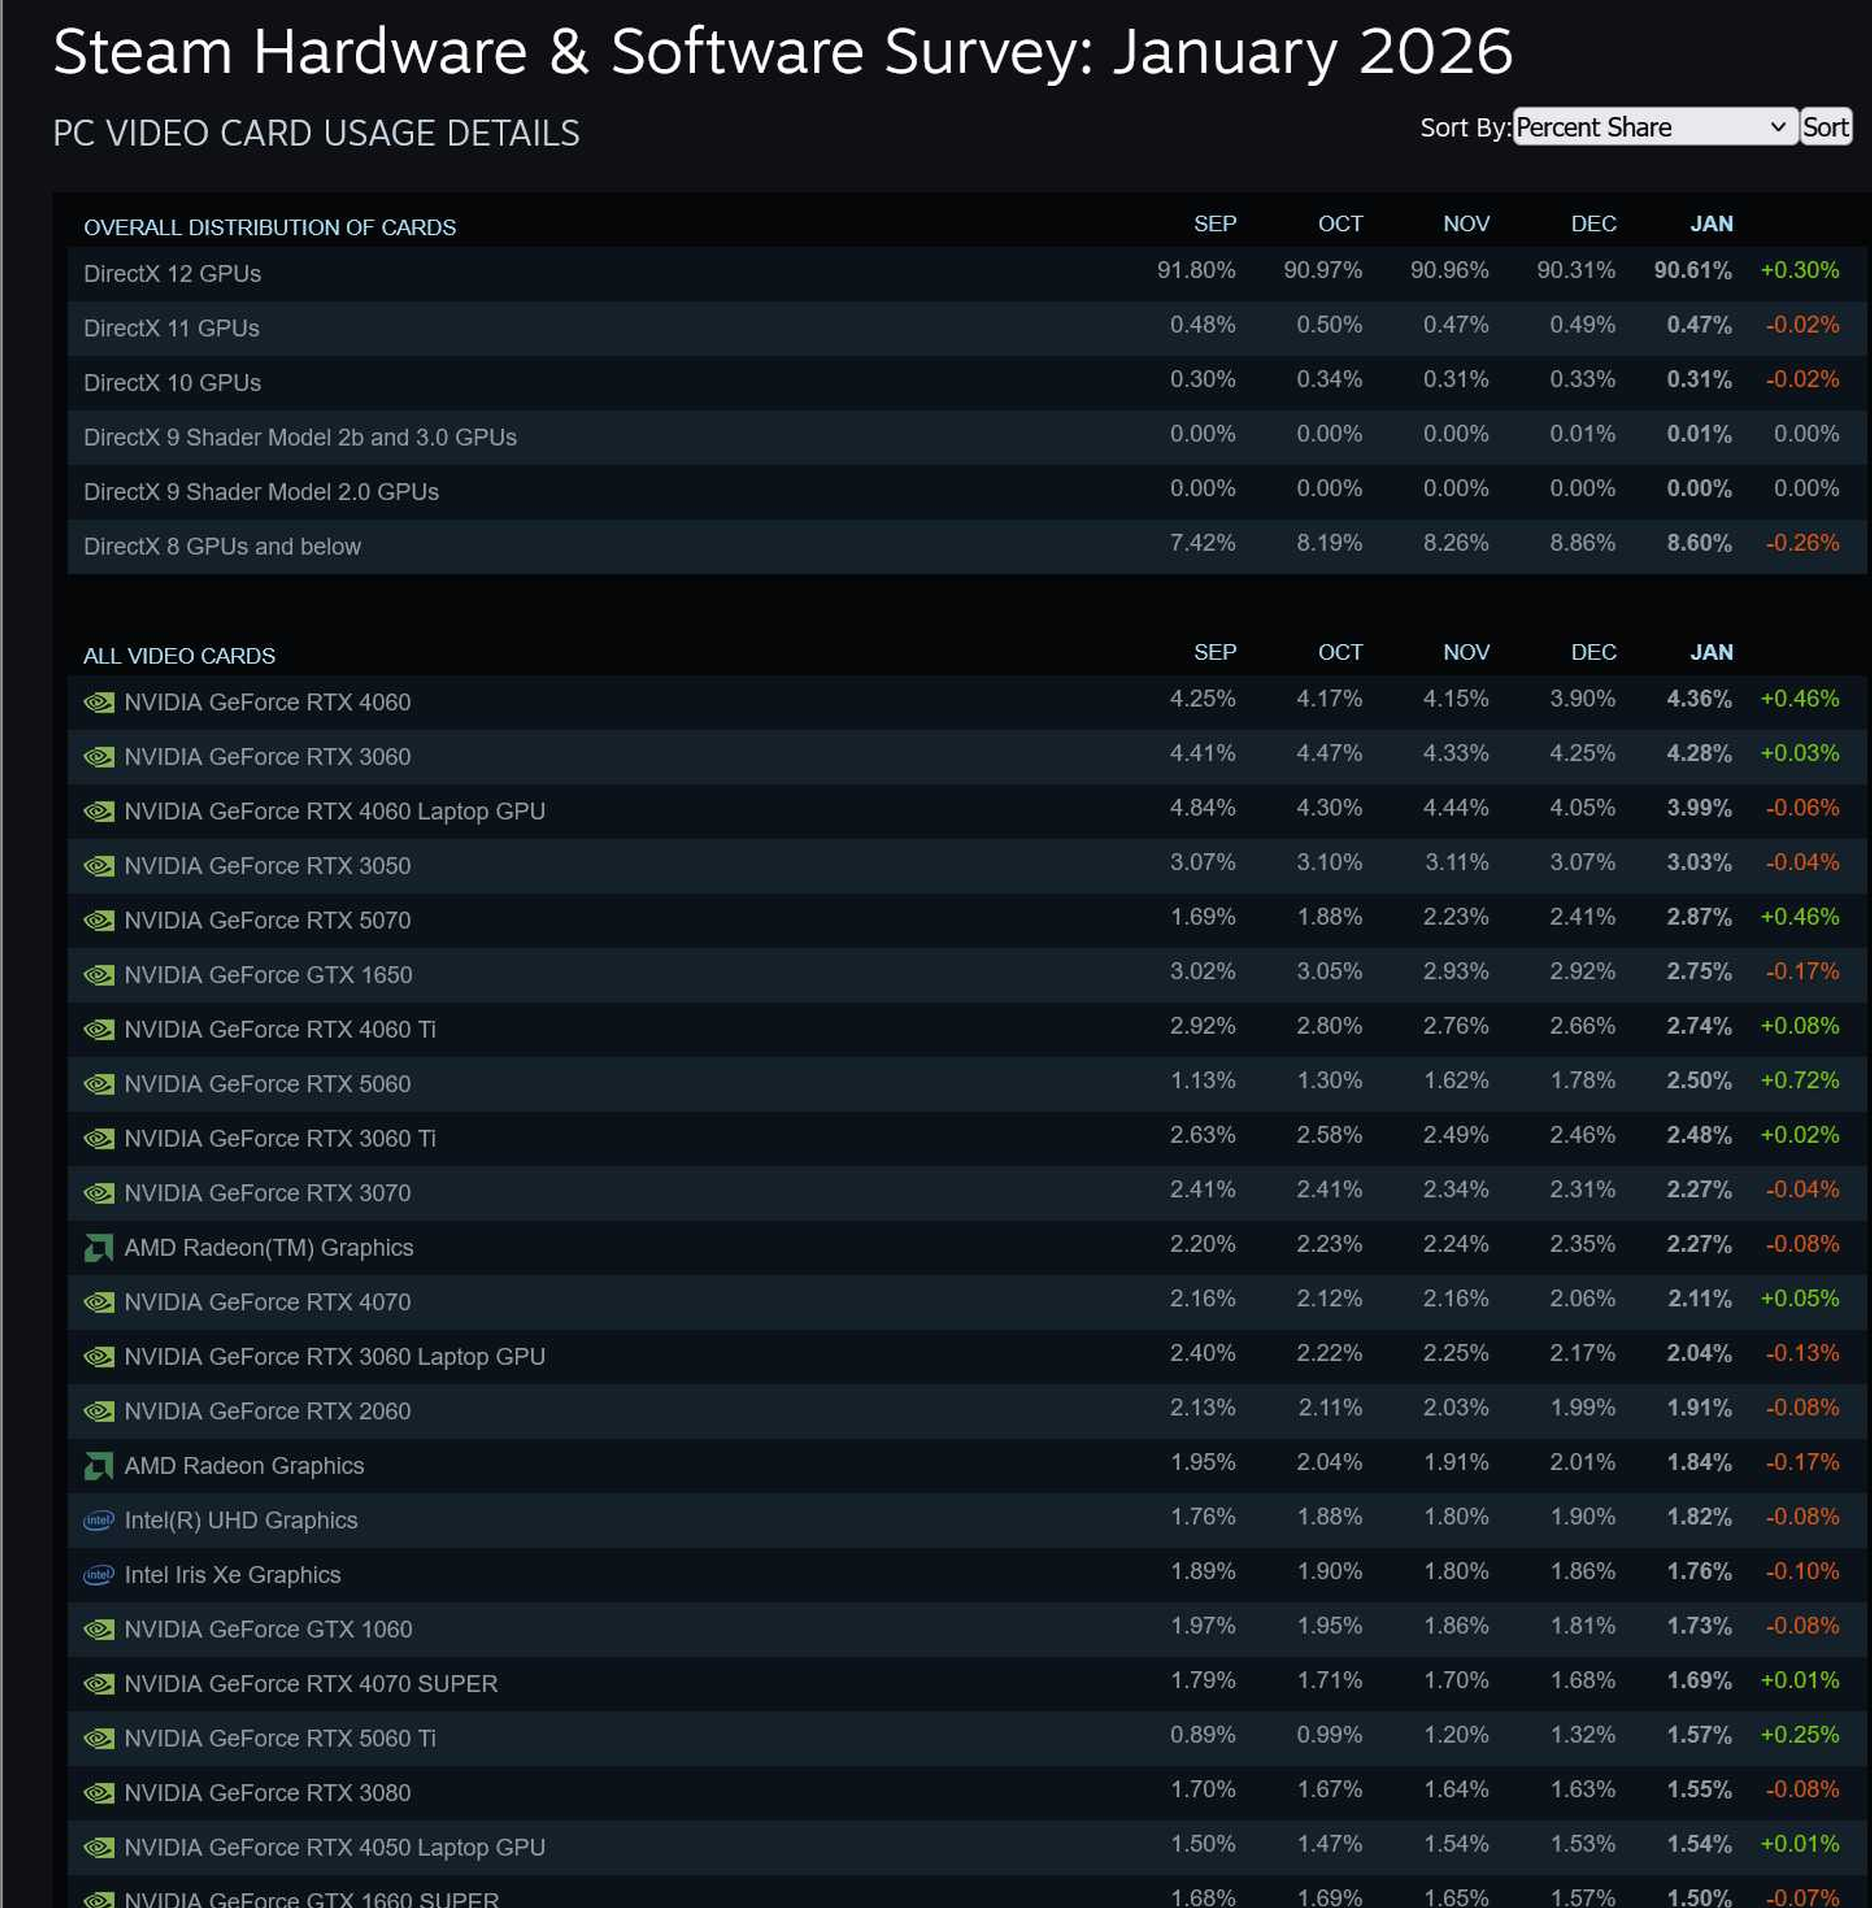Click the NVIDIA GeForce RTX 3060 Ti name
The image size is (1872, 1908).
(x=280, y=1138)
